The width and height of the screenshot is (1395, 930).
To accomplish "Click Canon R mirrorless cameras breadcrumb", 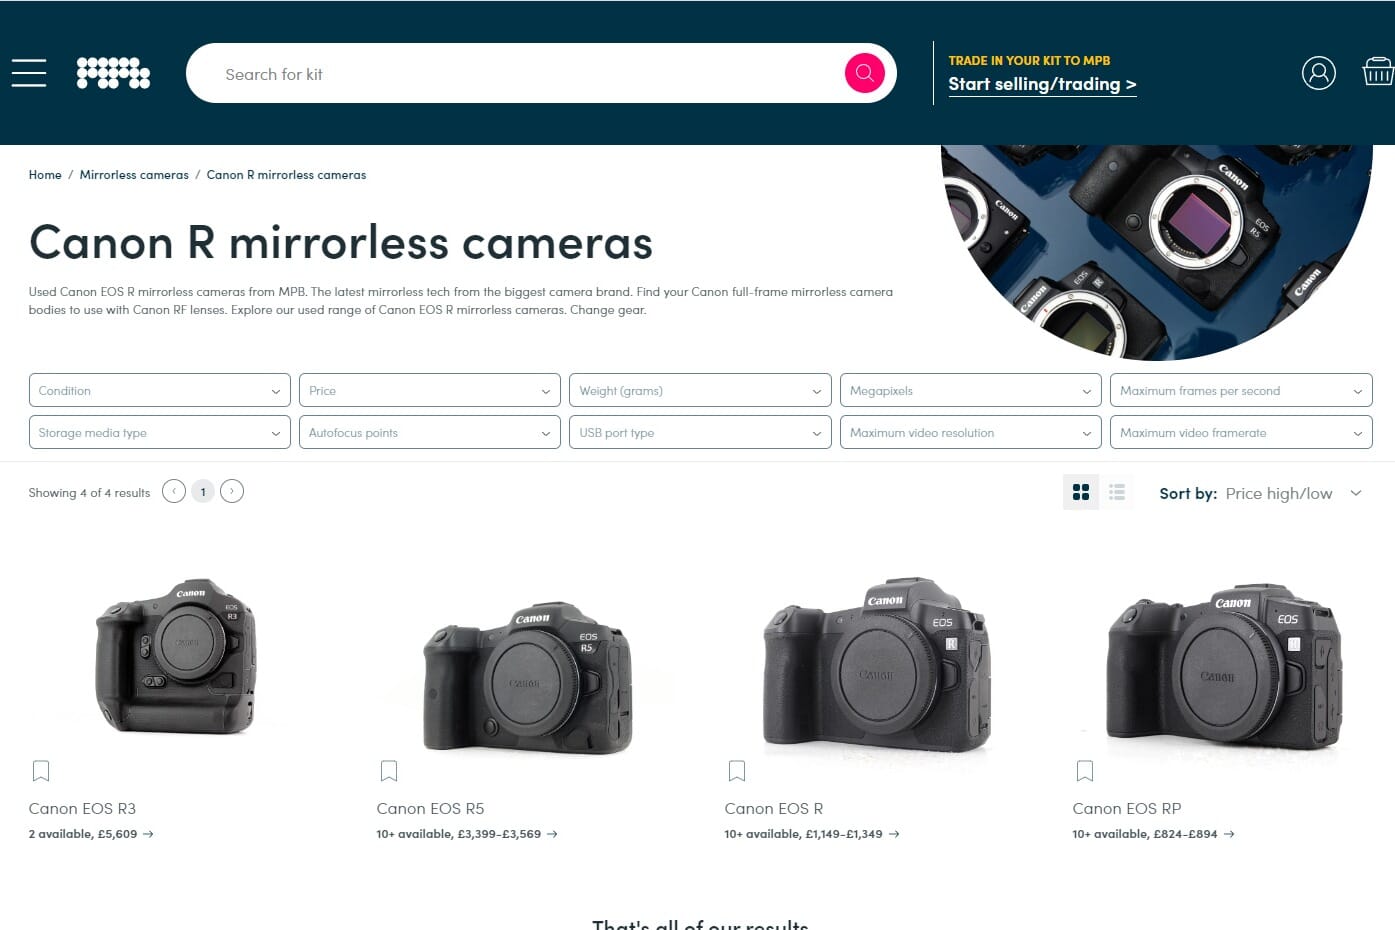I will [x=286, y=175].
